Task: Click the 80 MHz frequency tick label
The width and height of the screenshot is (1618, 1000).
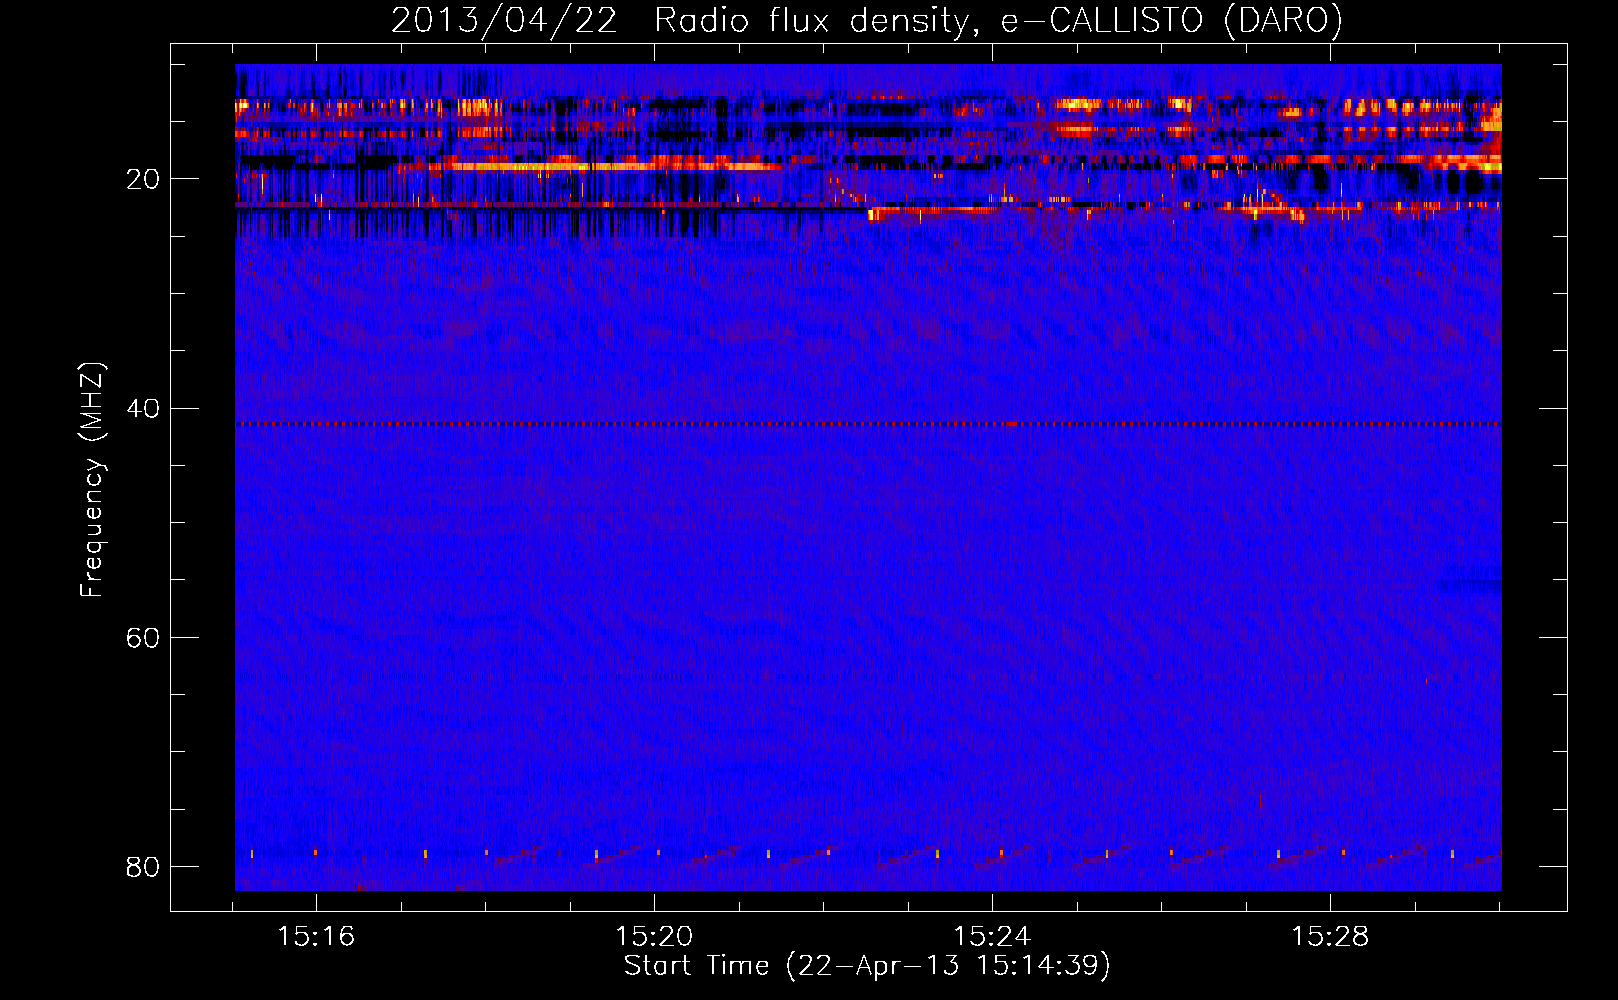Action: [x=143, y=866]
